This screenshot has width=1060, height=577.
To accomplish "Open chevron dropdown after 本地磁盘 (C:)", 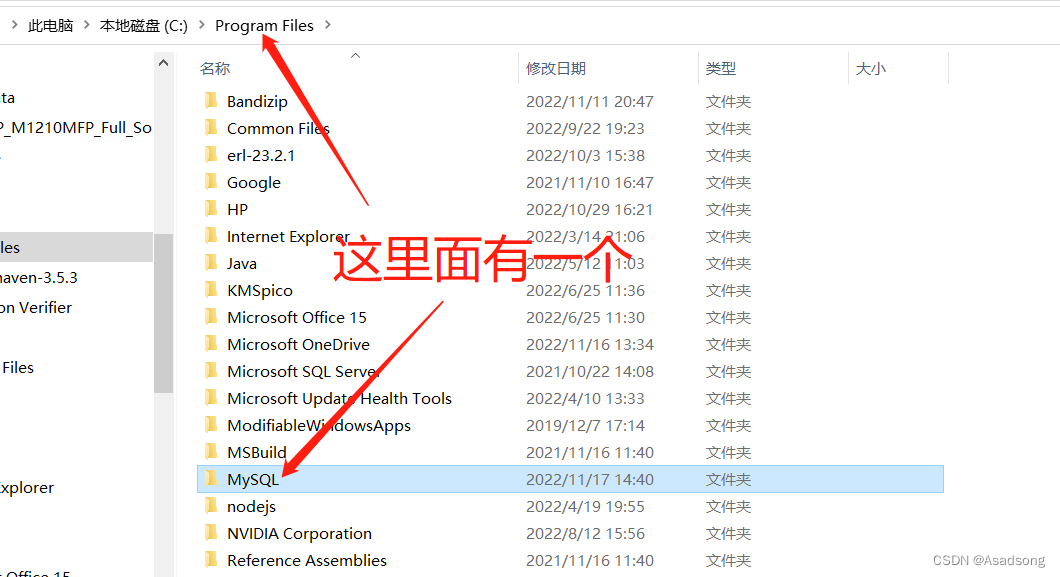I will coord(201,25).
